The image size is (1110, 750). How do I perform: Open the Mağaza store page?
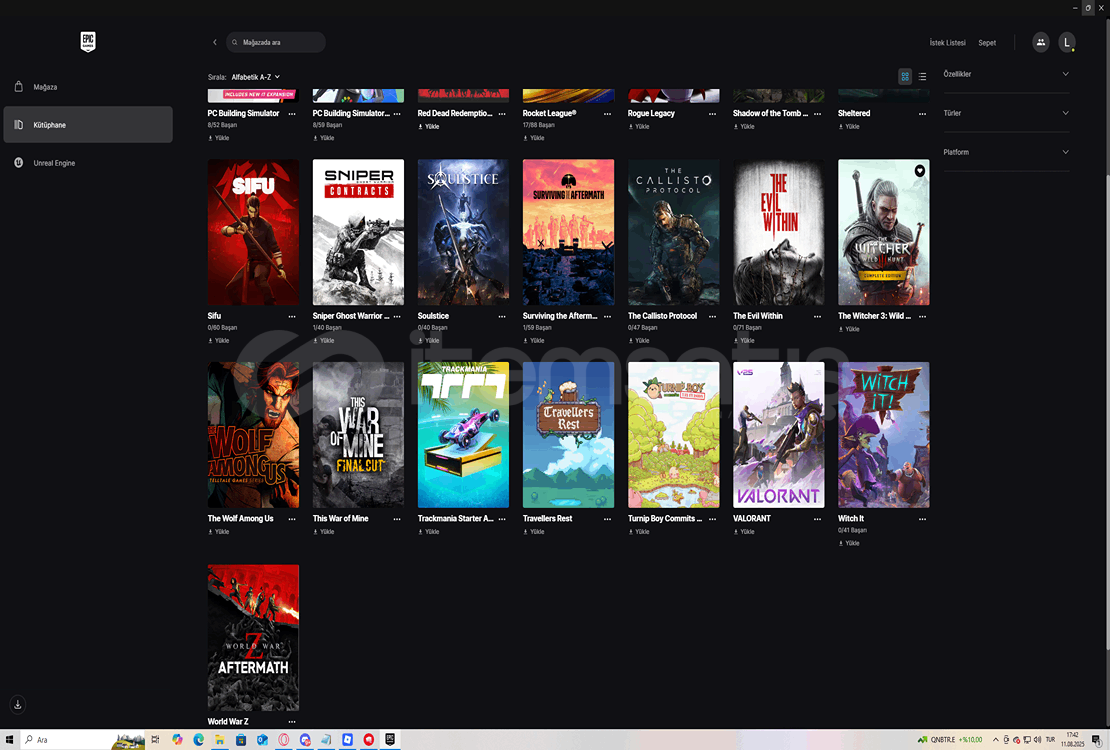(x=88, y=86)
